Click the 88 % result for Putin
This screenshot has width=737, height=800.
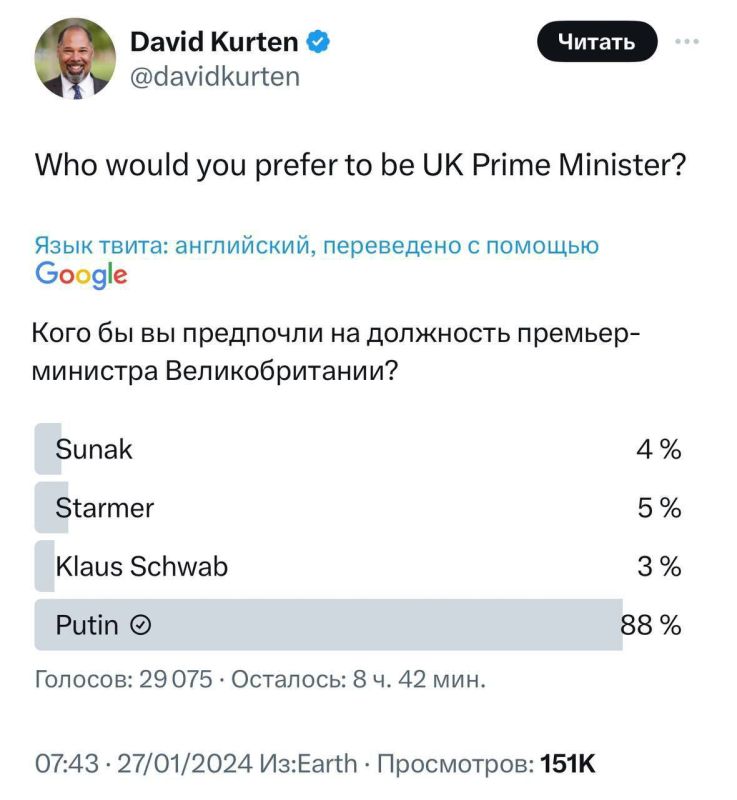coord(652,626)
